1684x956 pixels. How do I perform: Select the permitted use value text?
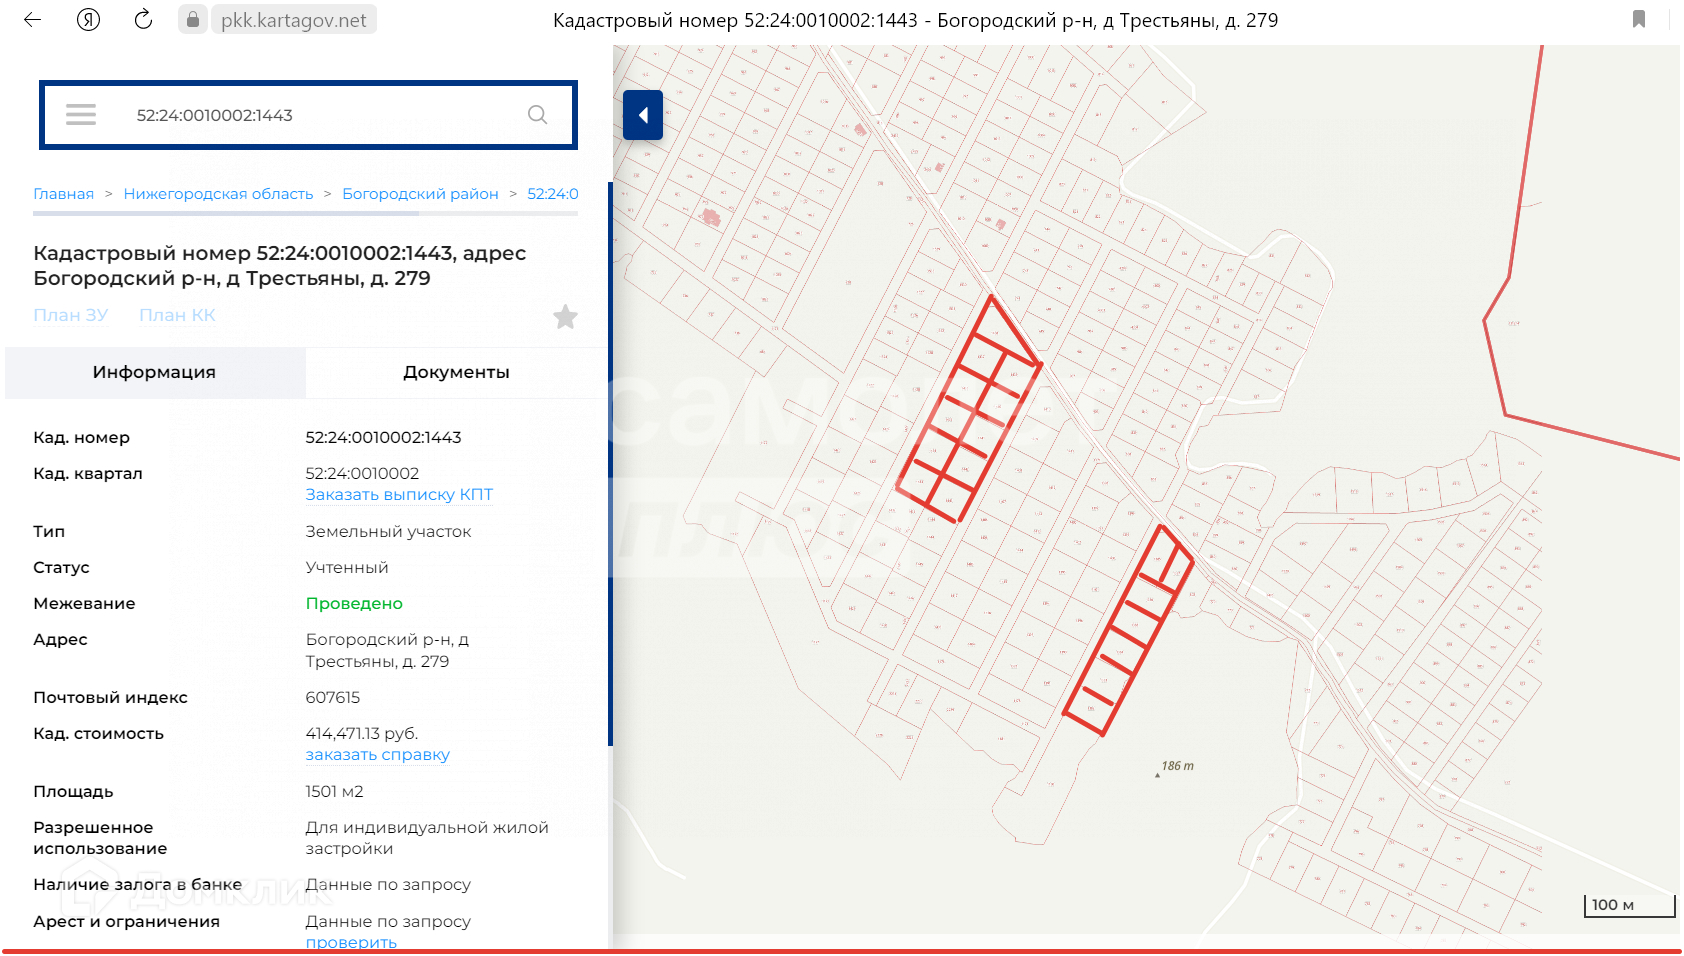pyautogui.click(x=427, y=838)
